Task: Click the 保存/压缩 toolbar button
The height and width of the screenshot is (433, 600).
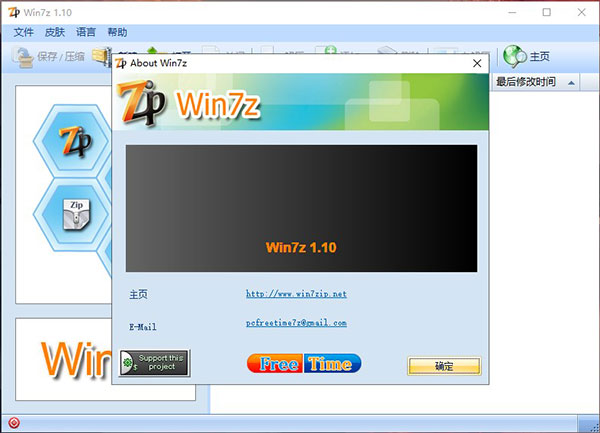Action: coord(48,57)
